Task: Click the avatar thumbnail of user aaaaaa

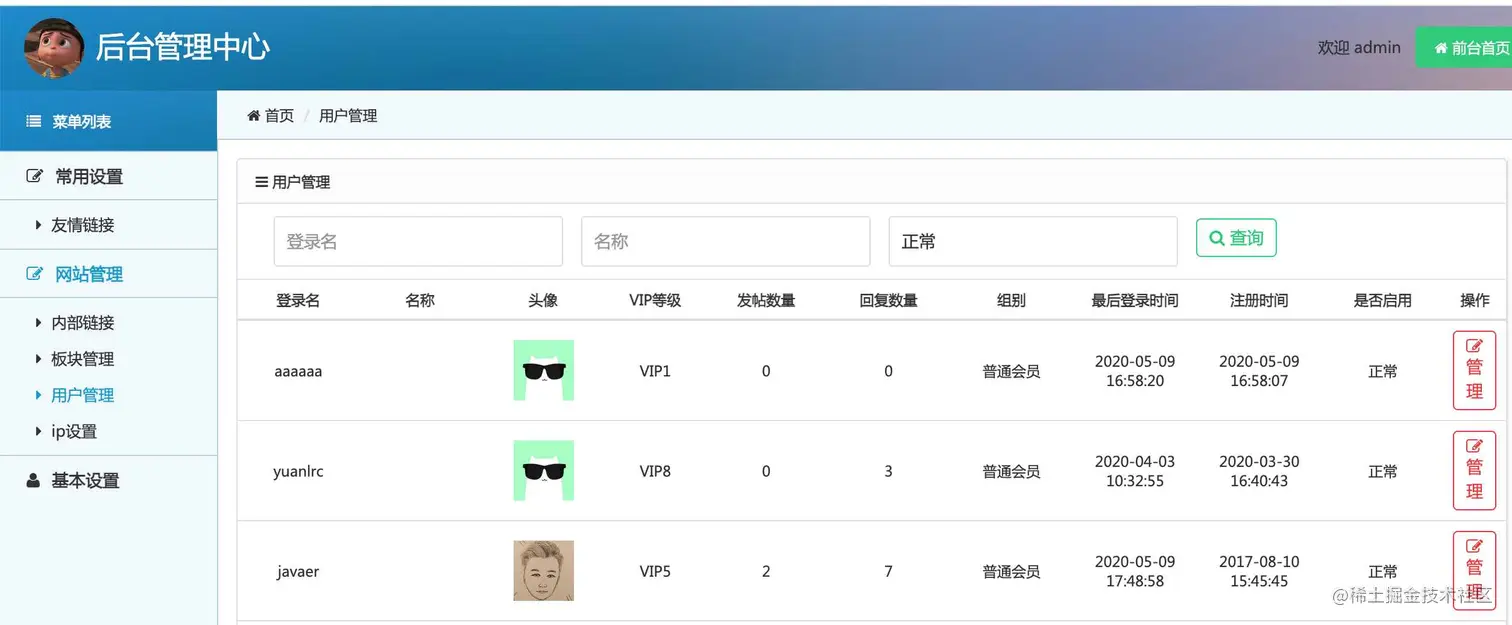Action: coord(543,371)
